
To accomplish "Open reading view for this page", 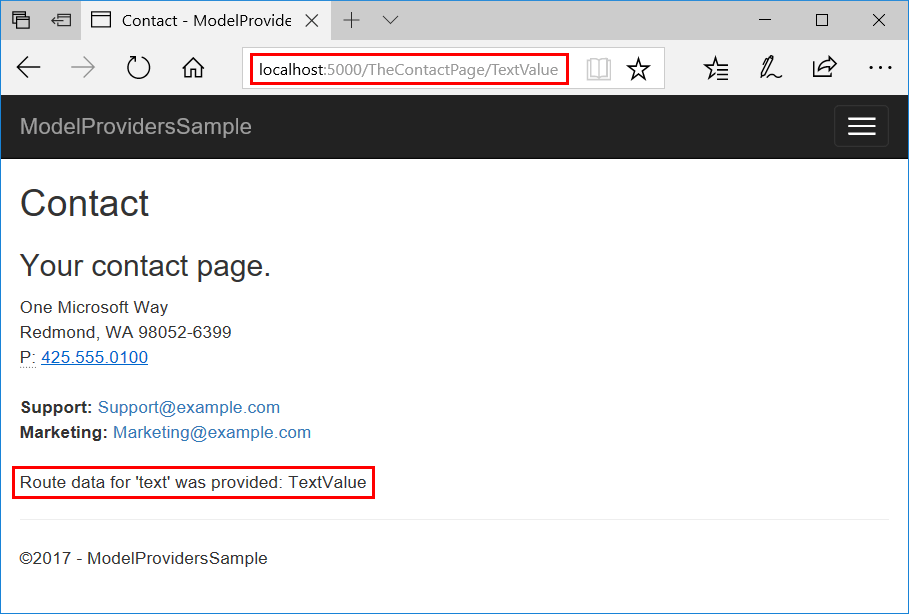I will (598, 68).
